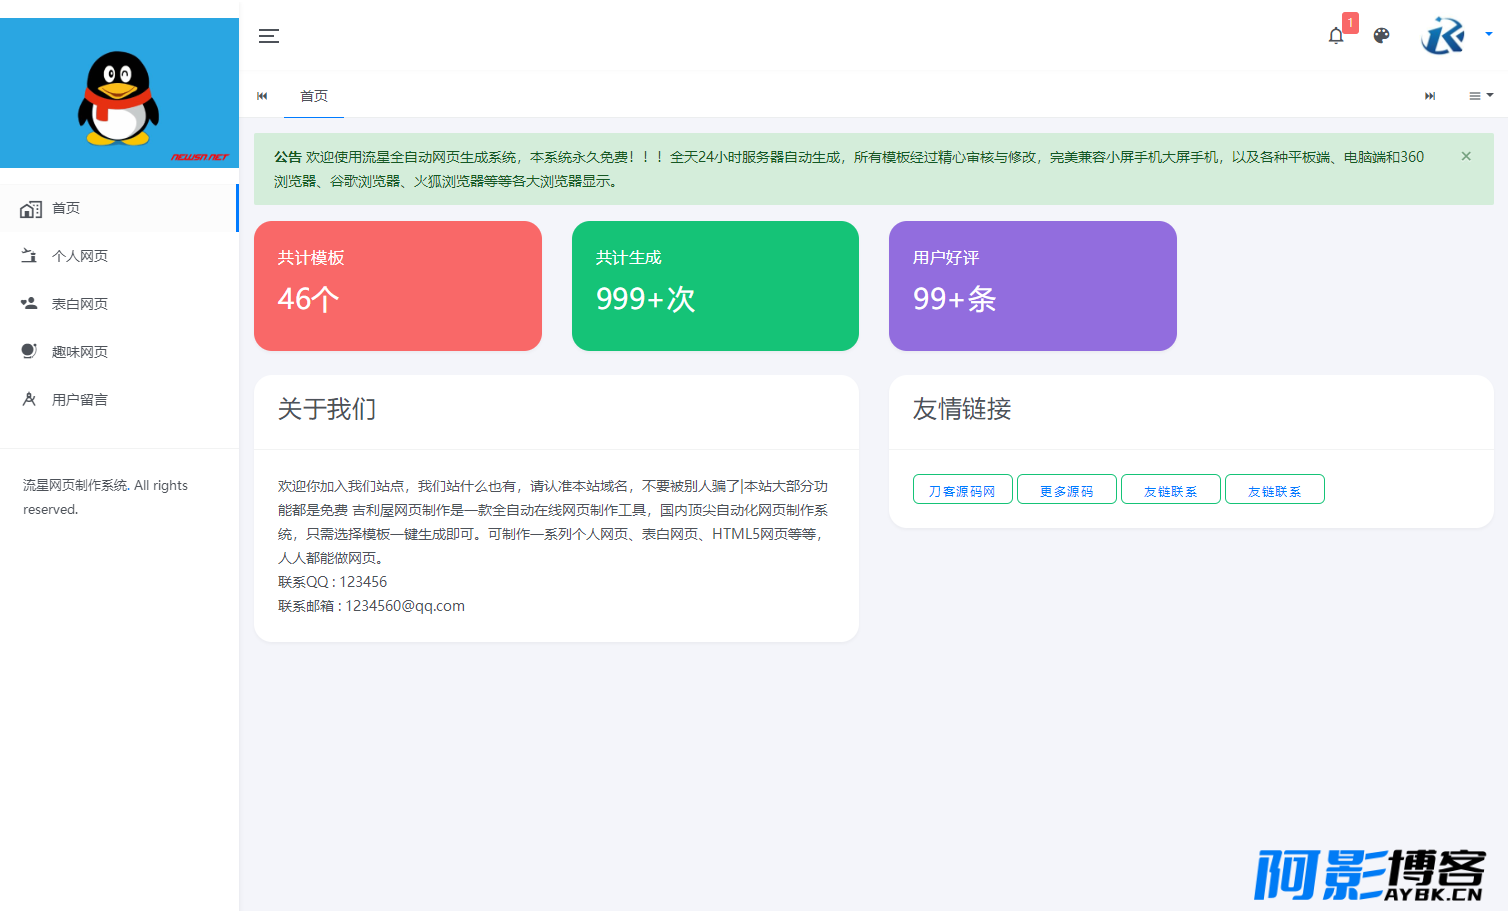Open 共计生成 999+次 green card
The width and height of the screenshot is (1508, 911).
(x=715, y=286)
